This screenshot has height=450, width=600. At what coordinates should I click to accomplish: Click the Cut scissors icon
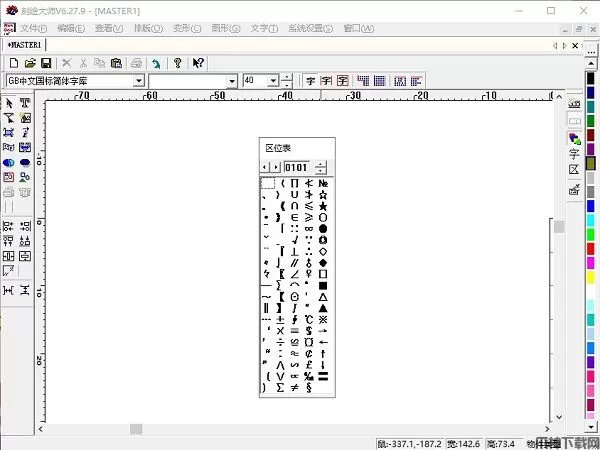pos(83,63)
